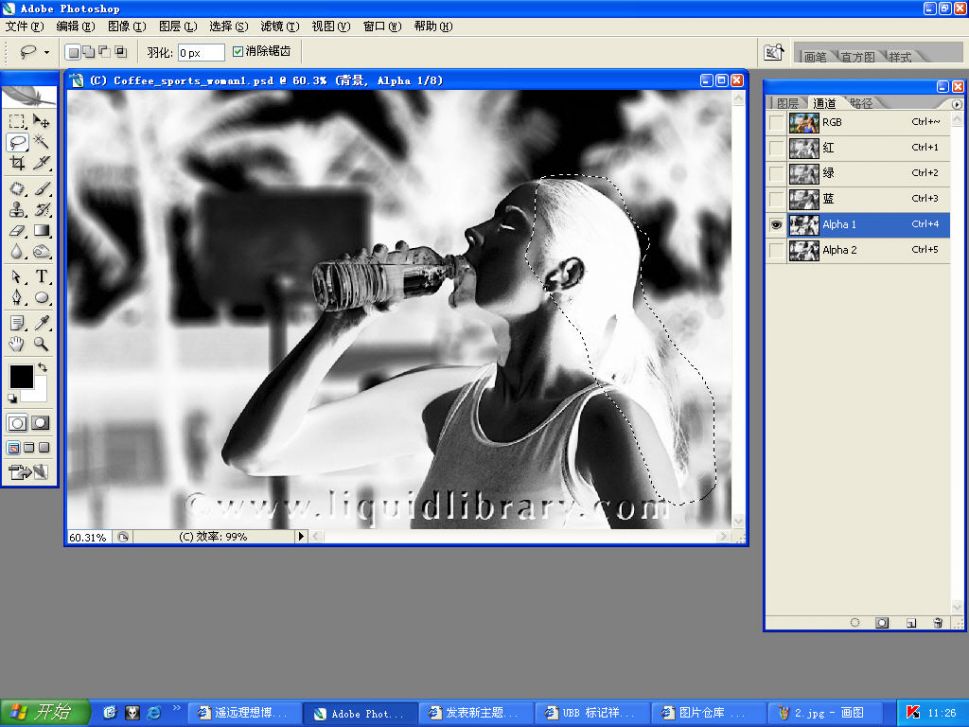This screenshot has width=969, height=727.
Task: Select the Healing Brush tool
Action: pyautogui.click(x=17, y=188)
